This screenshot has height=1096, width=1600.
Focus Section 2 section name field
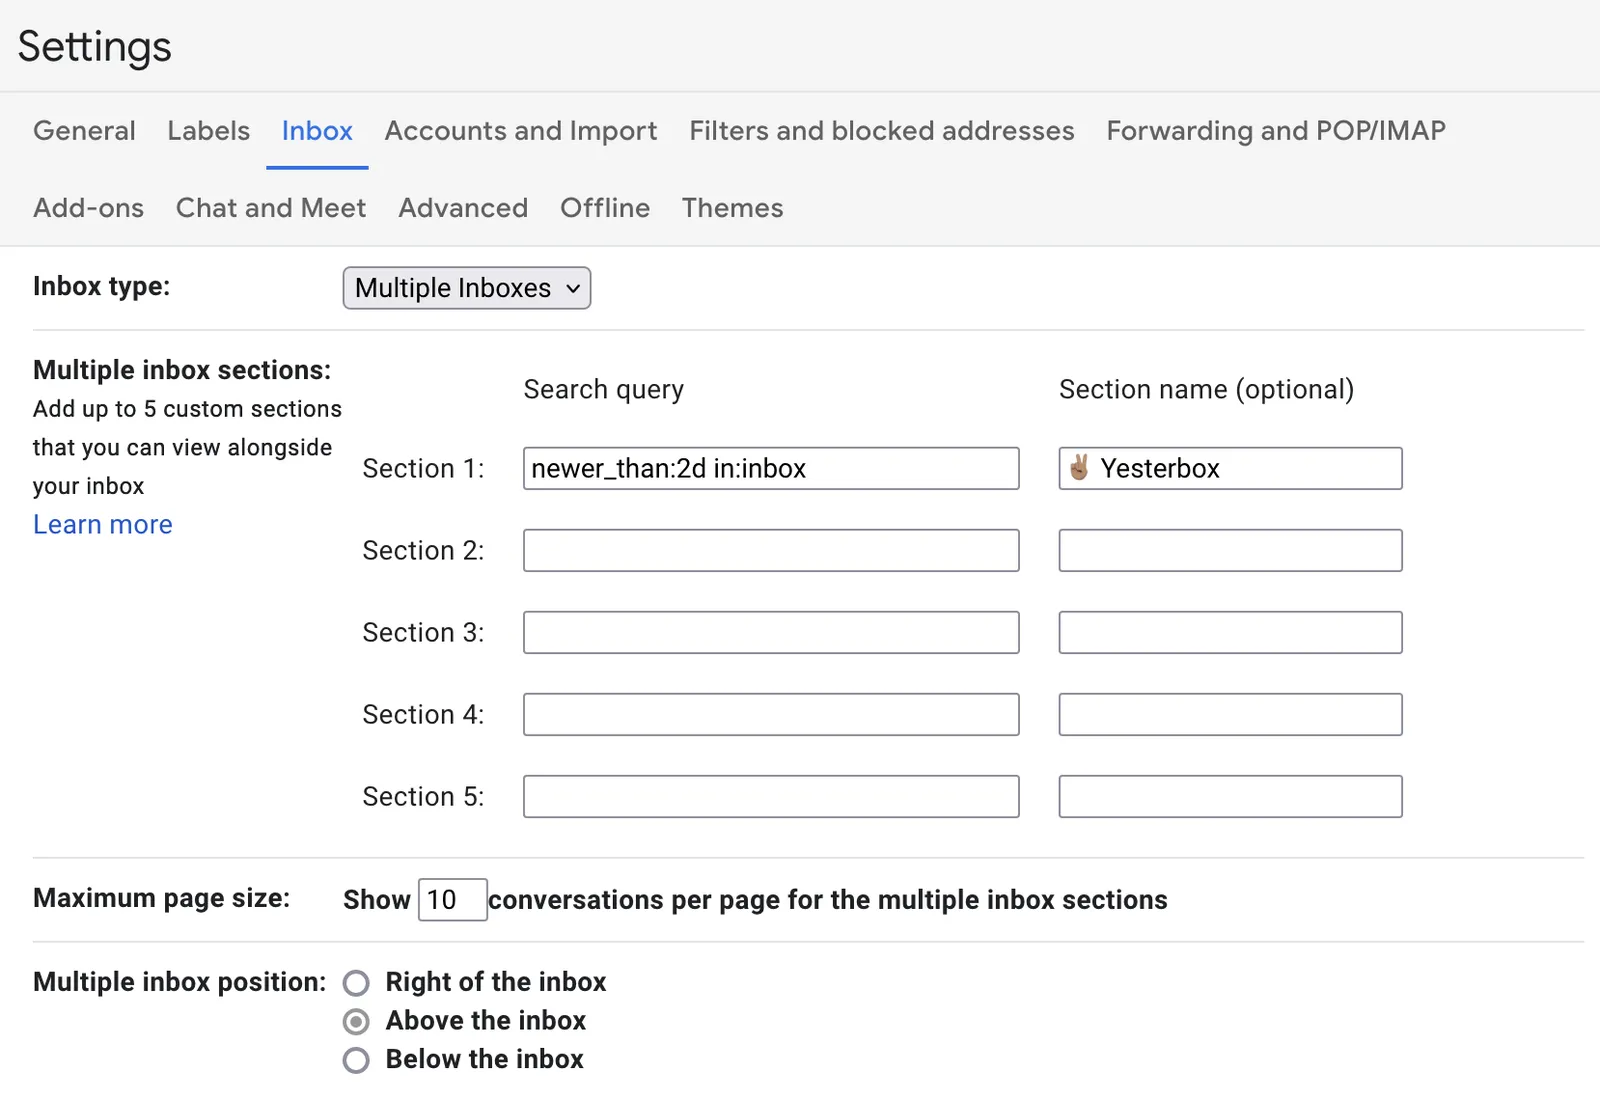(x=1230, y=550)
